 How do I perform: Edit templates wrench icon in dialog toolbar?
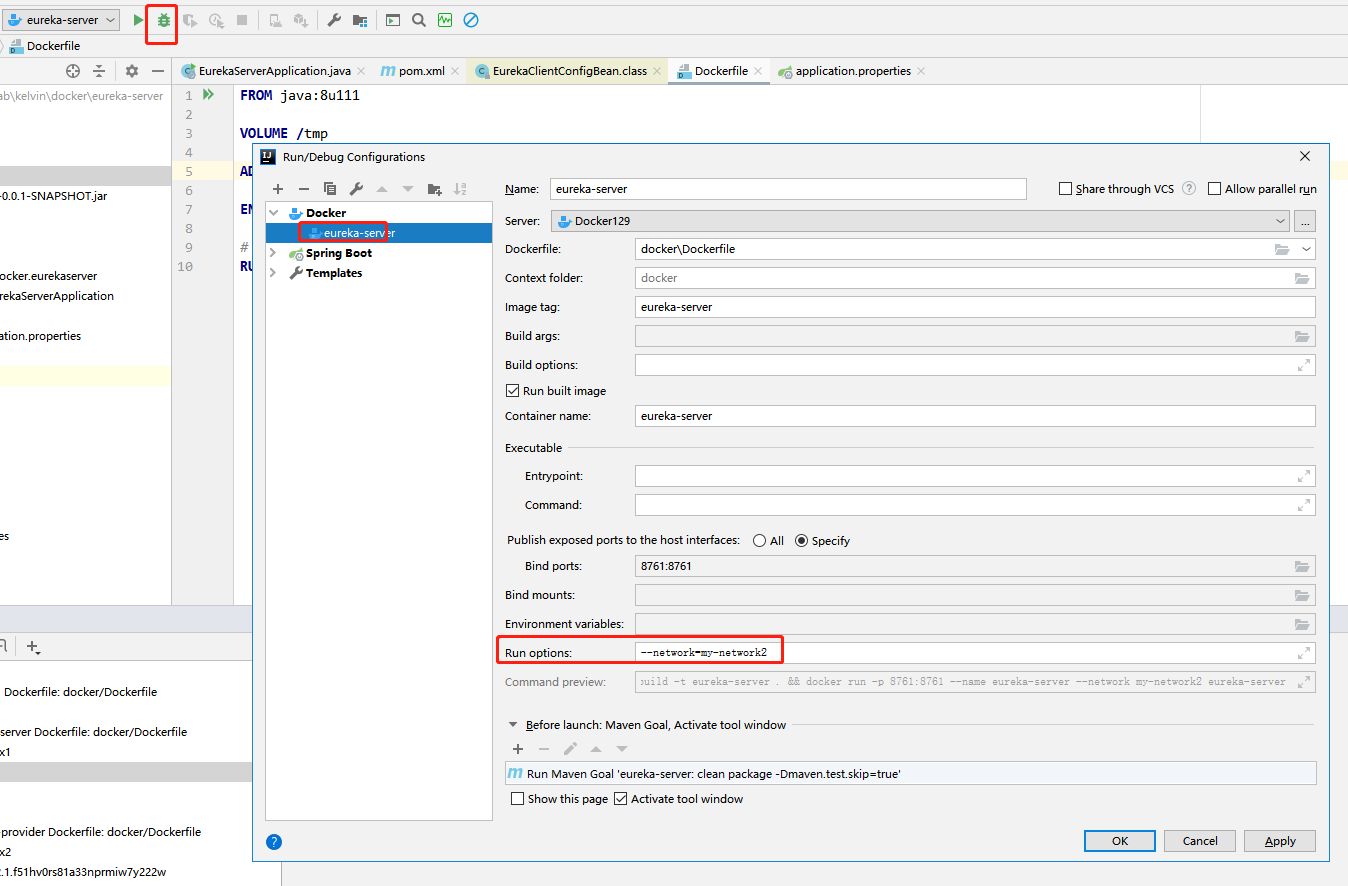tap(356, 189)
